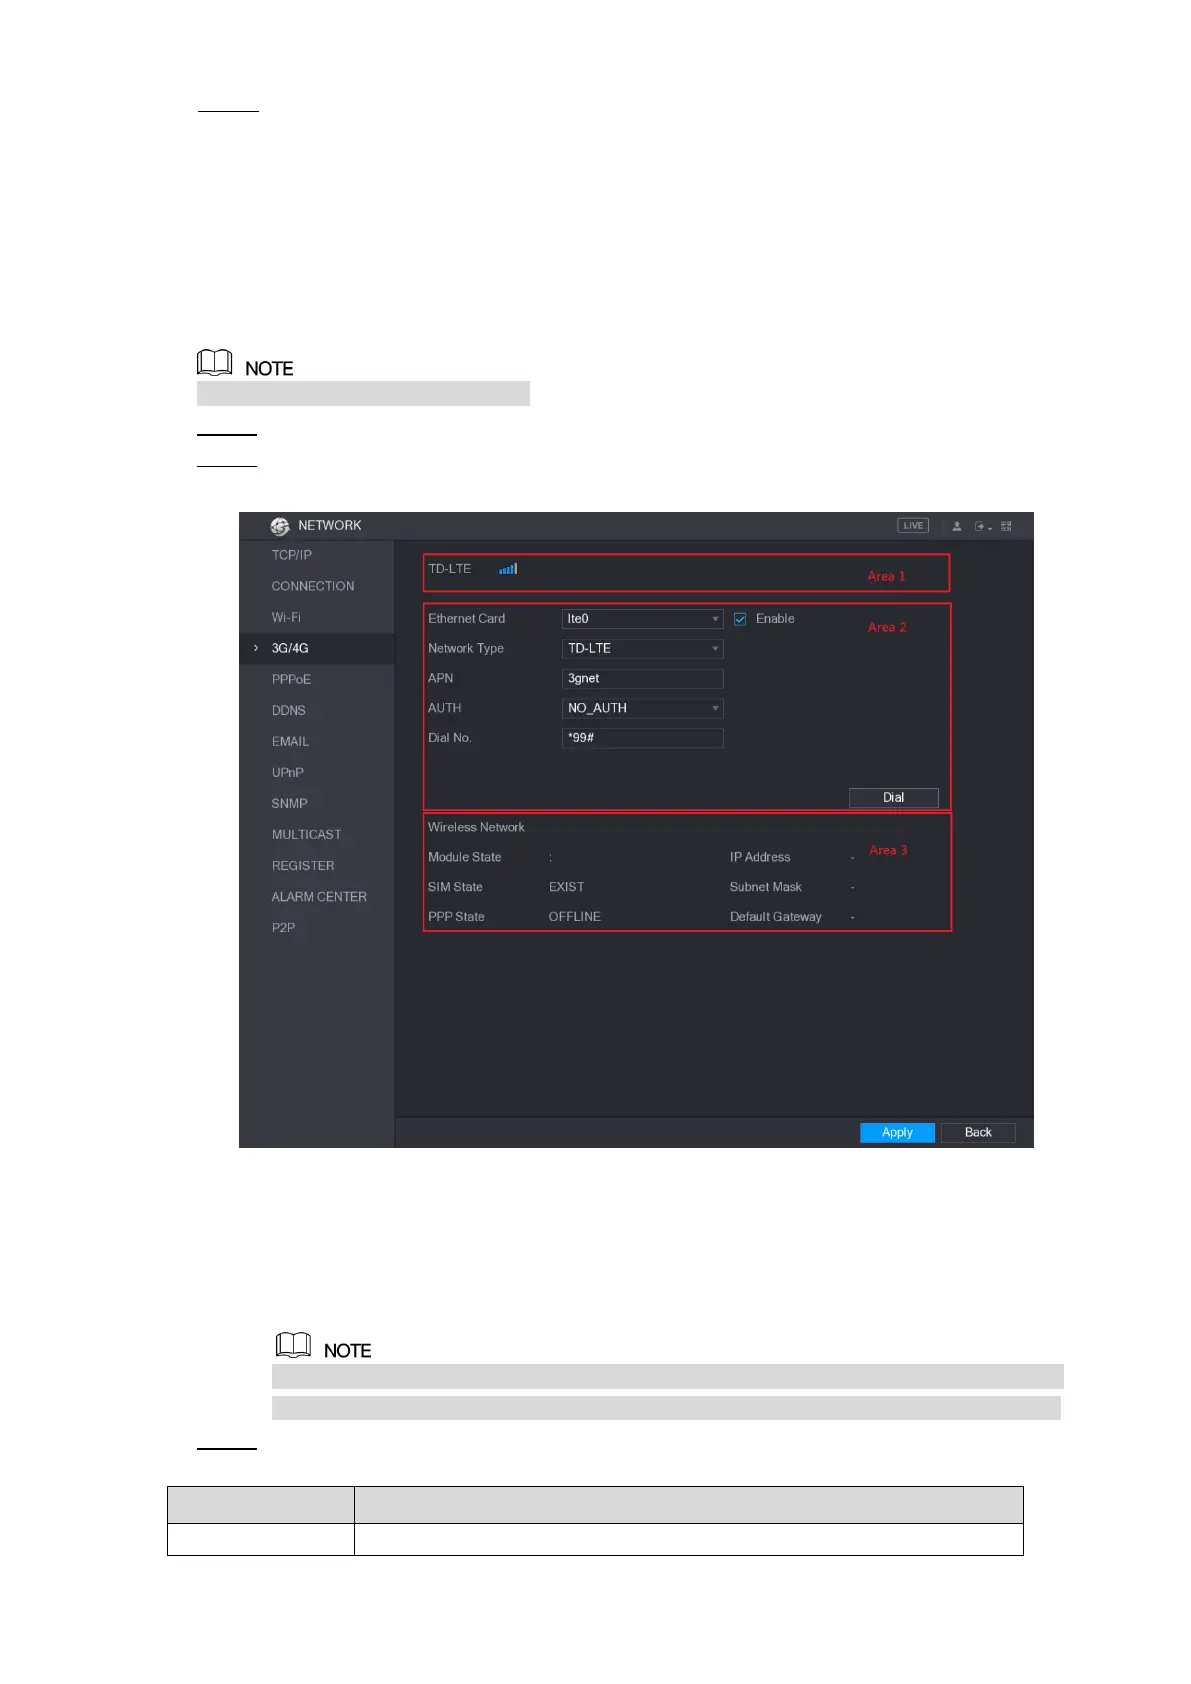Click the NETWORK globe icon
Screen dimensions: 1191x1684
[x=279, y=526]
